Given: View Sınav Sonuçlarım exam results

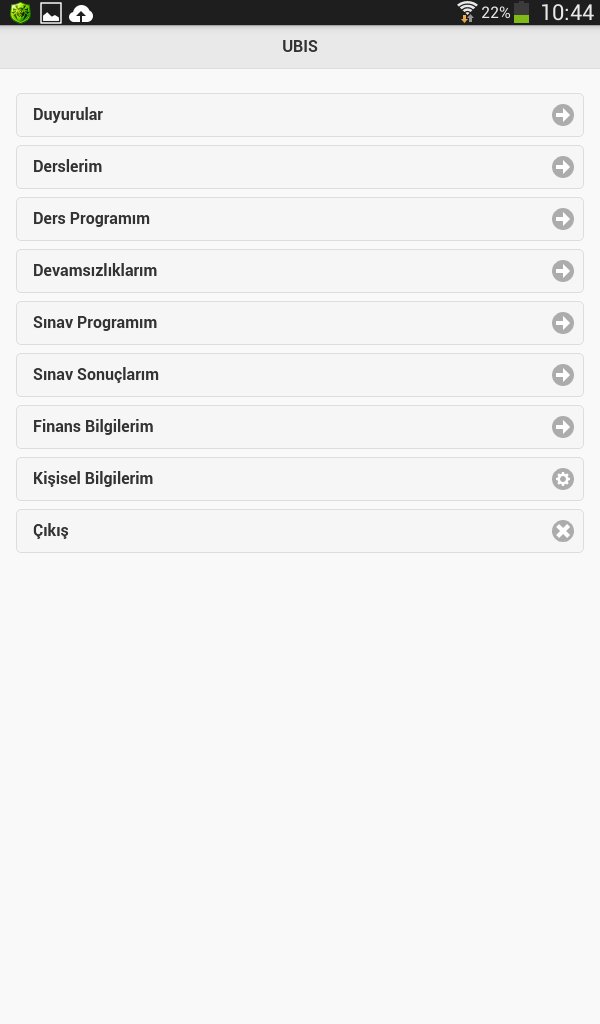Looking at the screenshot, I should pos(96,375).
